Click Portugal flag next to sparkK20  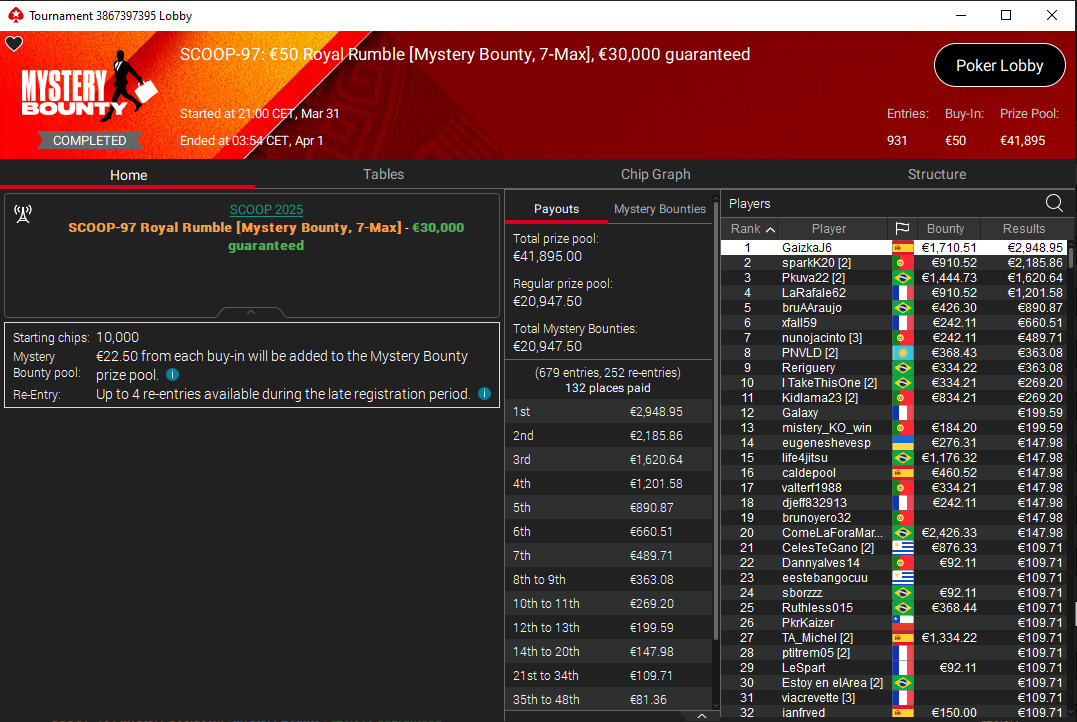click(902, 262)
